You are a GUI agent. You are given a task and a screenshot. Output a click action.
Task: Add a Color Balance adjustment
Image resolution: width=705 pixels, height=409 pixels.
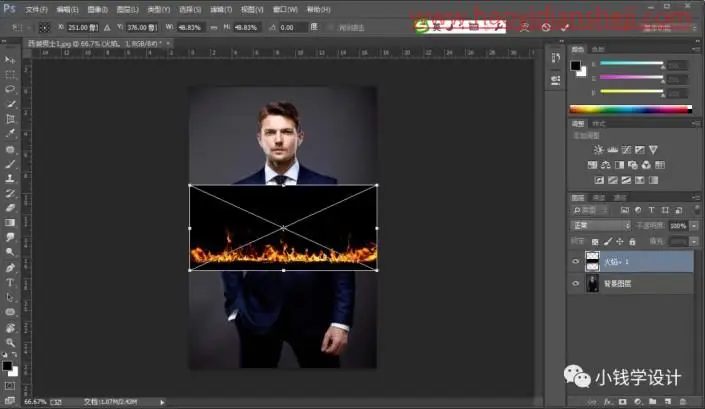pos(606,165)
